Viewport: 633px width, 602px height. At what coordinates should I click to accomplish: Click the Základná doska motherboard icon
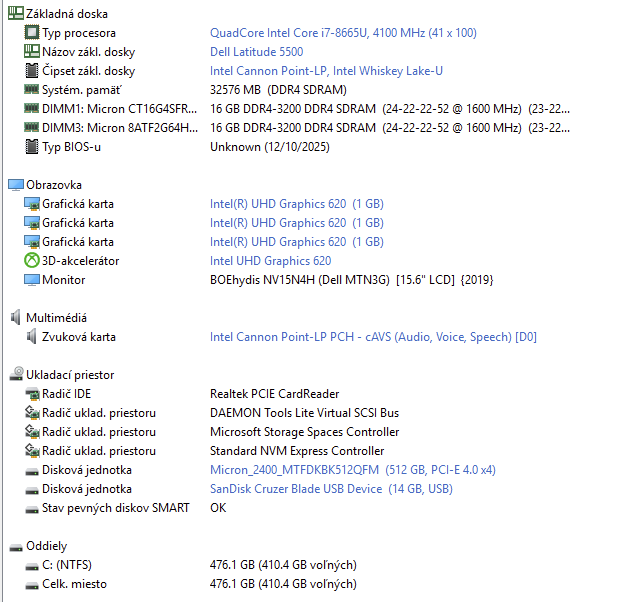(16, 13)
